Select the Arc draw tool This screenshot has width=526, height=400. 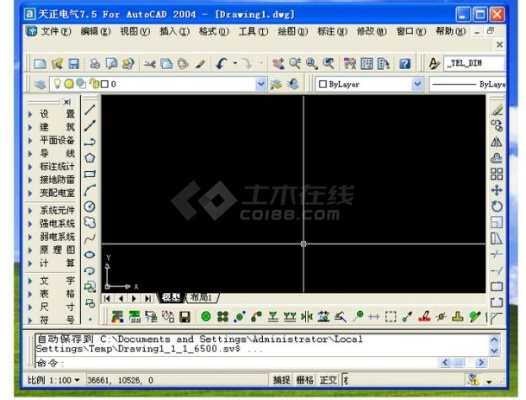click(x=90, y=190)
